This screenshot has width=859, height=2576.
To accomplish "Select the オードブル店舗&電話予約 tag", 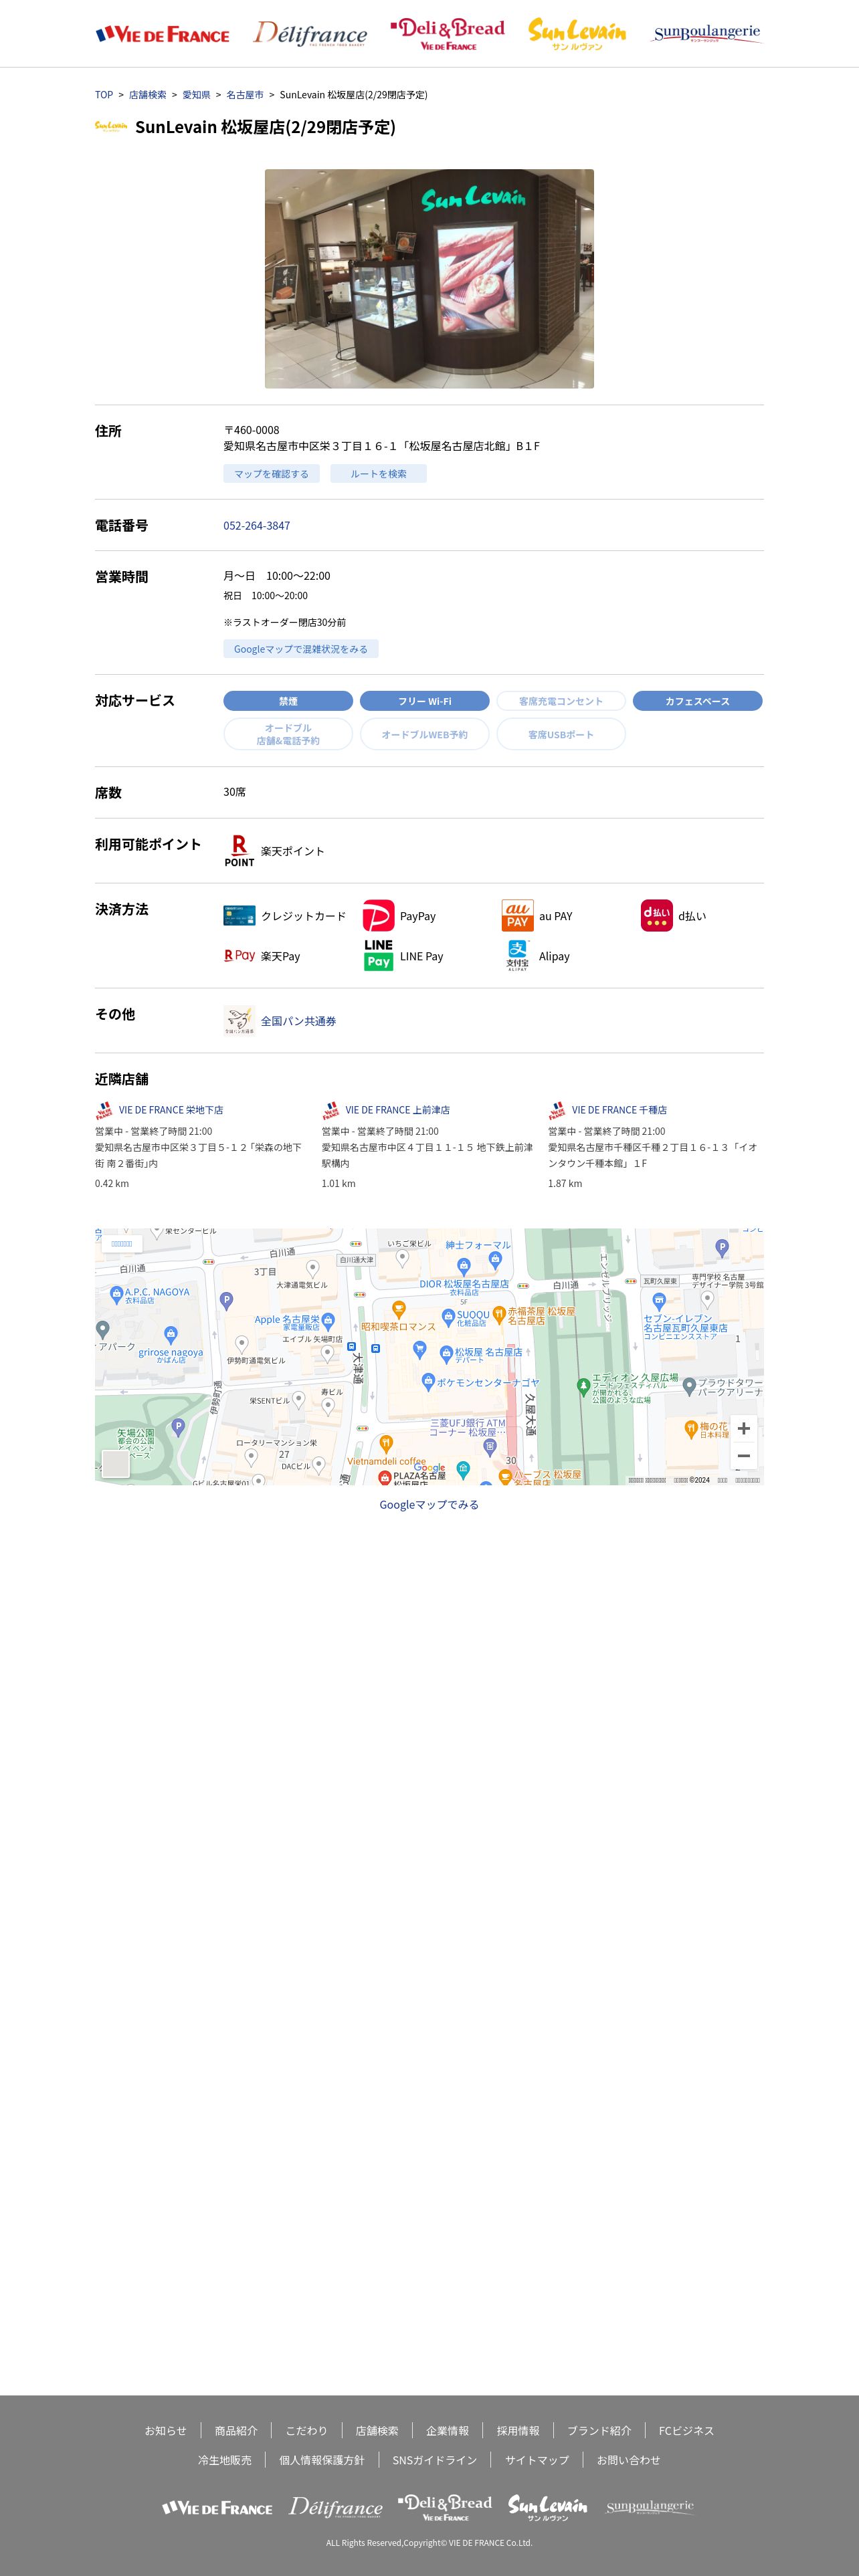I will point(288,734).
